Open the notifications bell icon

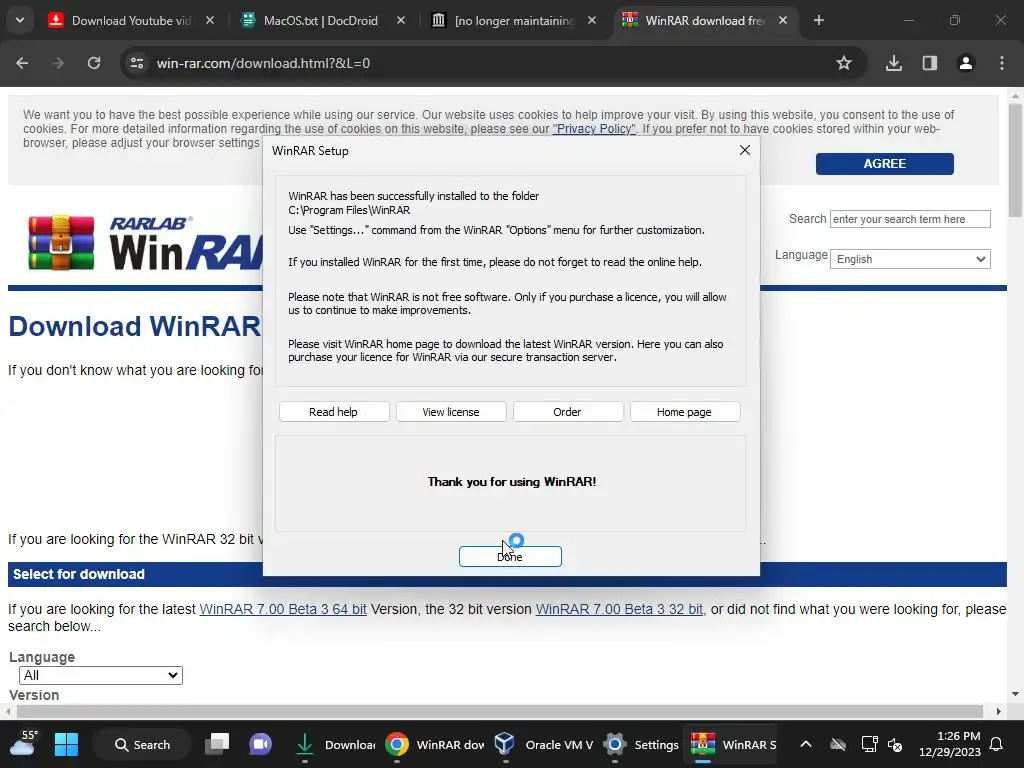[997, 744]
